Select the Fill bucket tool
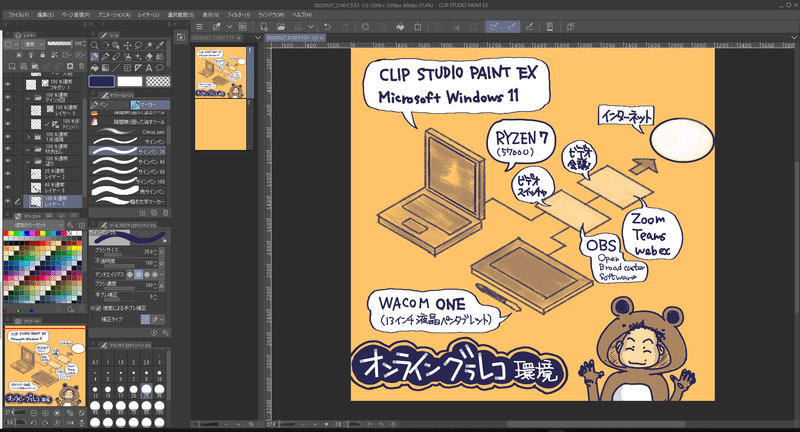 94,67
